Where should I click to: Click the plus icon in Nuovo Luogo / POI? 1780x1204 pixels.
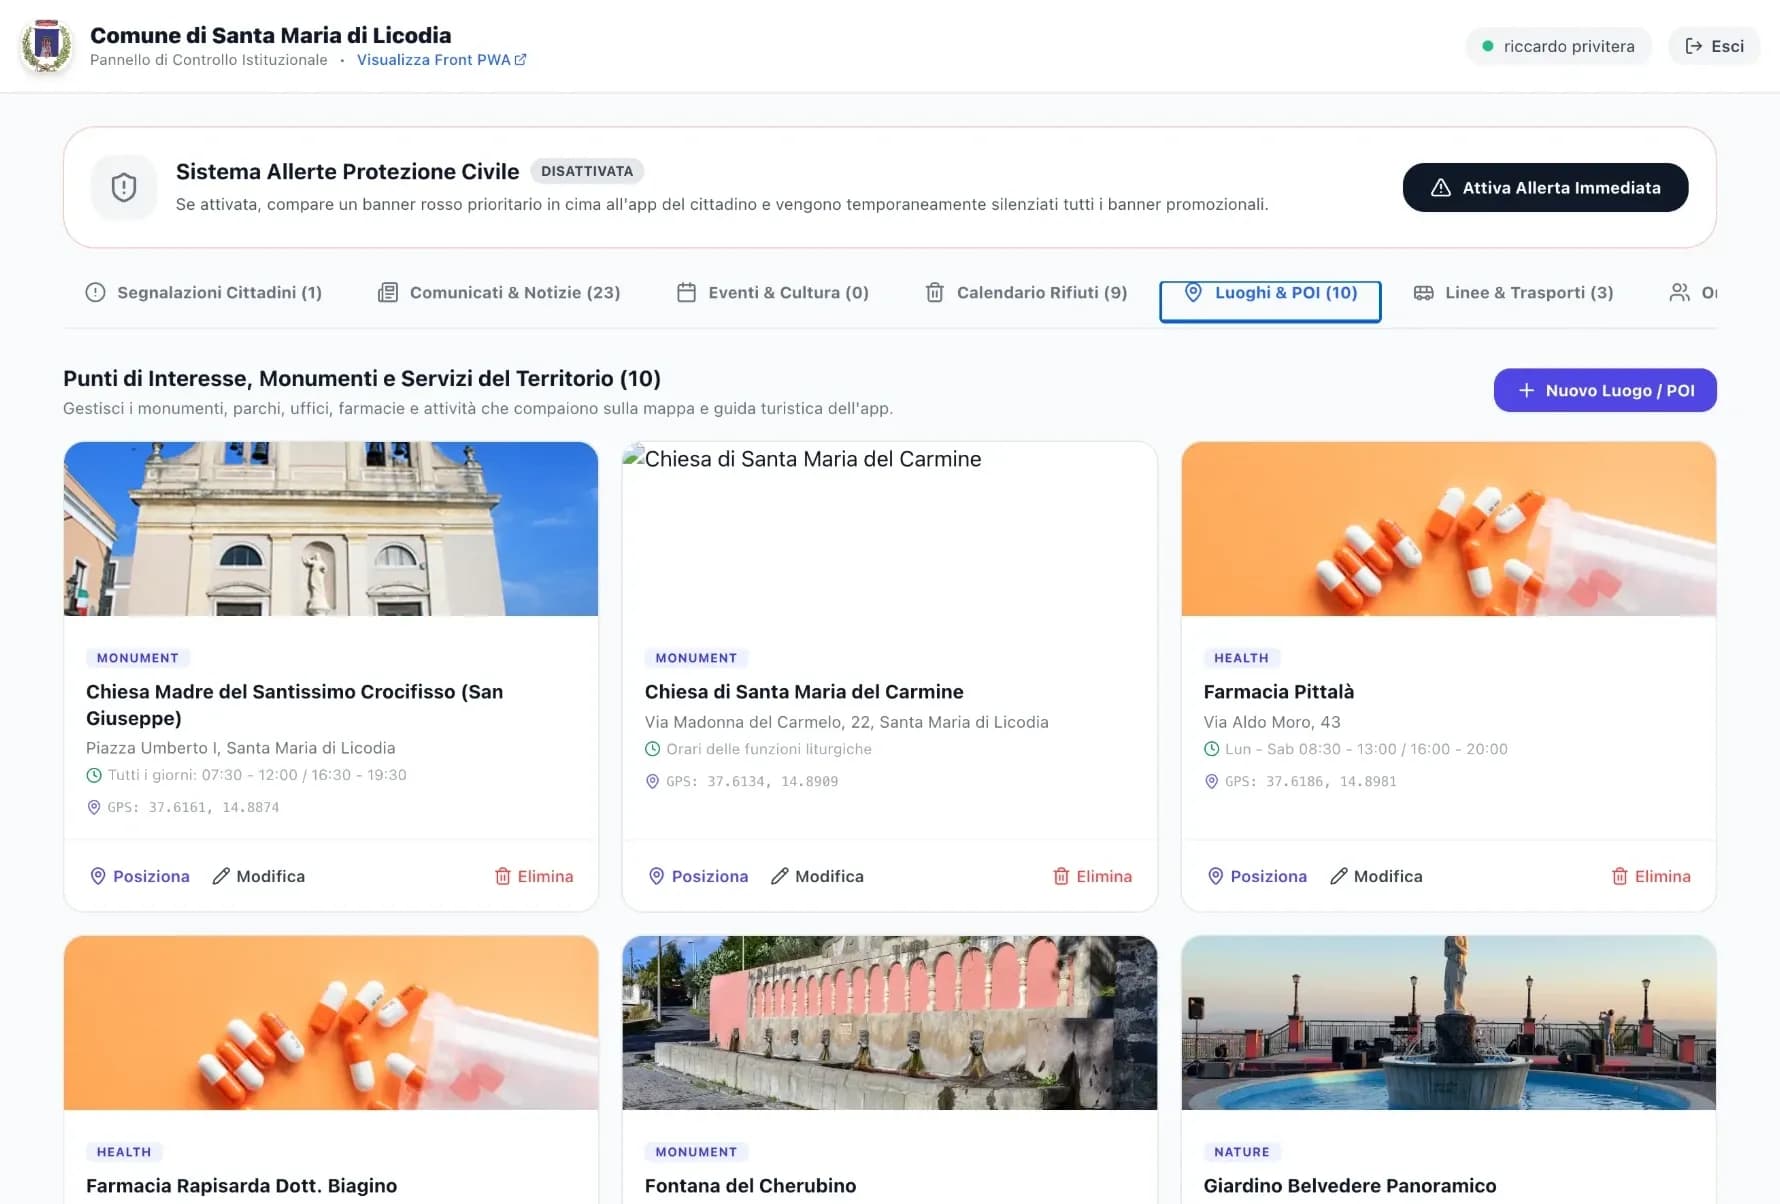click(x=1526, y=391)
